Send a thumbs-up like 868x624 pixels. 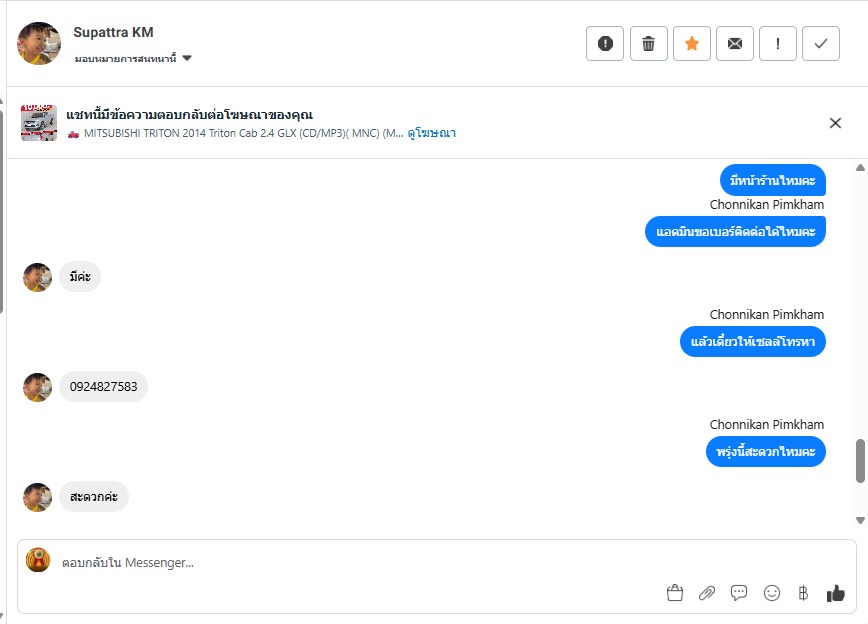(836, 593)
